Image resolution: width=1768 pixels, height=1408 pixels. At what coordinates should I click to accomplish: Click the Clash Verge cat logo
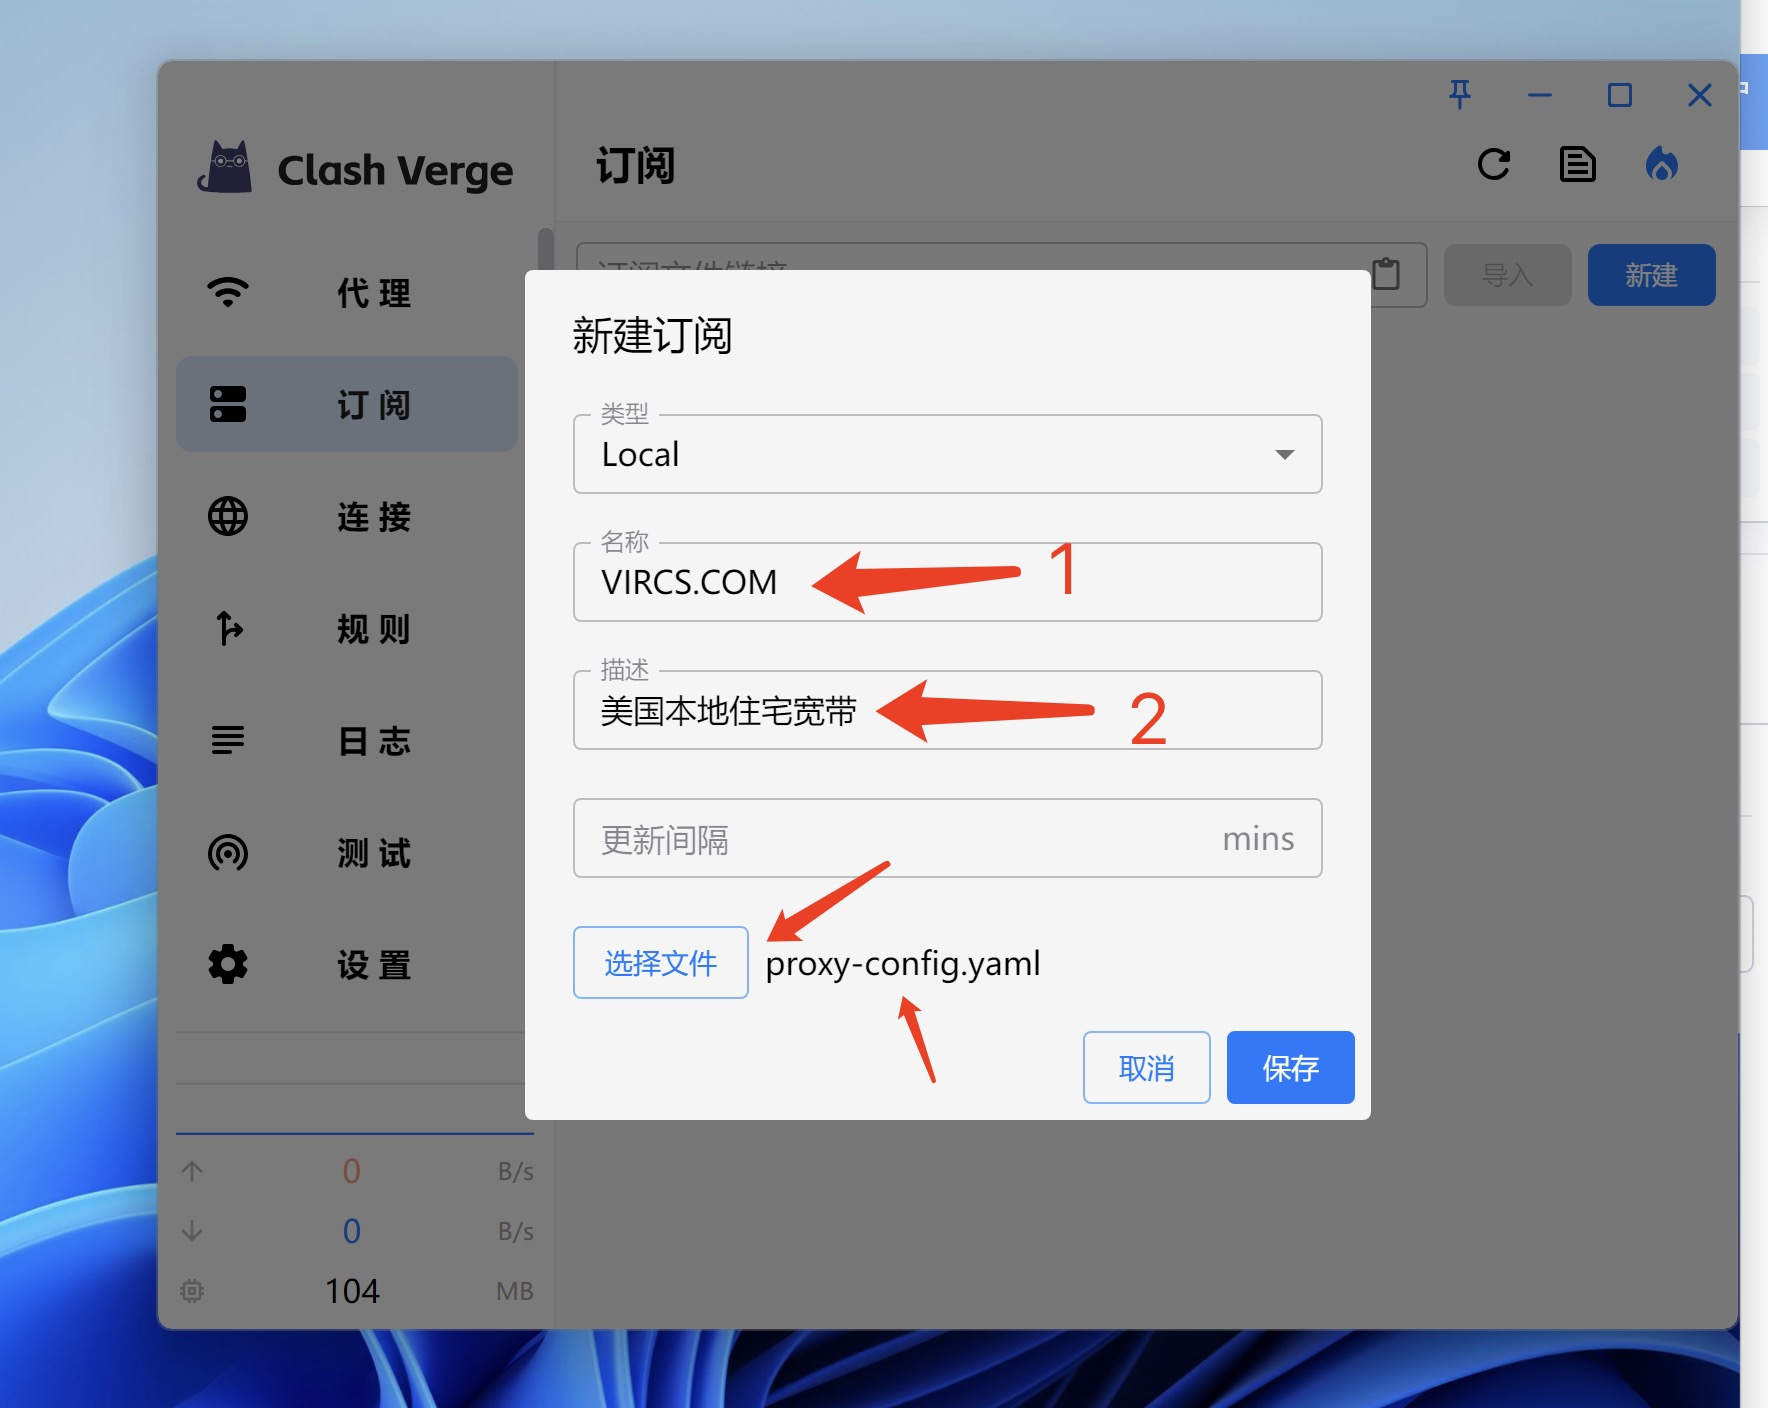point(226,168)
